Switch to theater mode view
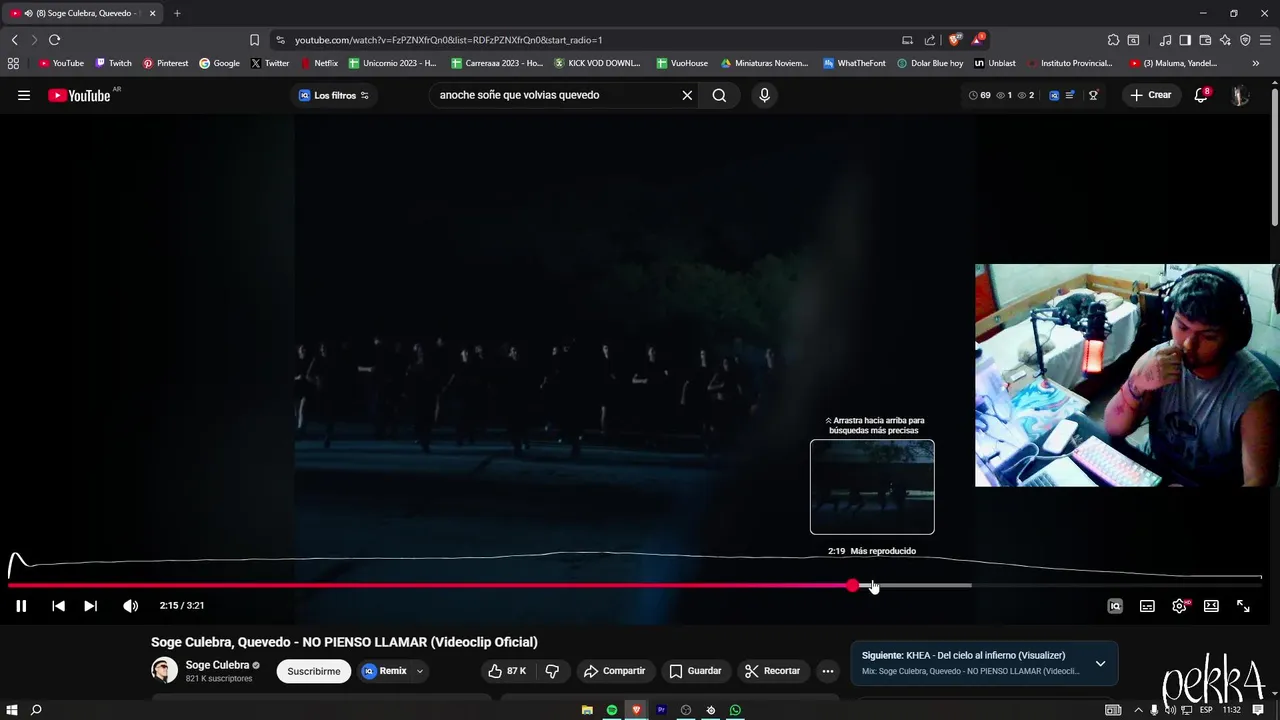The height and width of the screenshot is (720, 1280). (1211, 606)
